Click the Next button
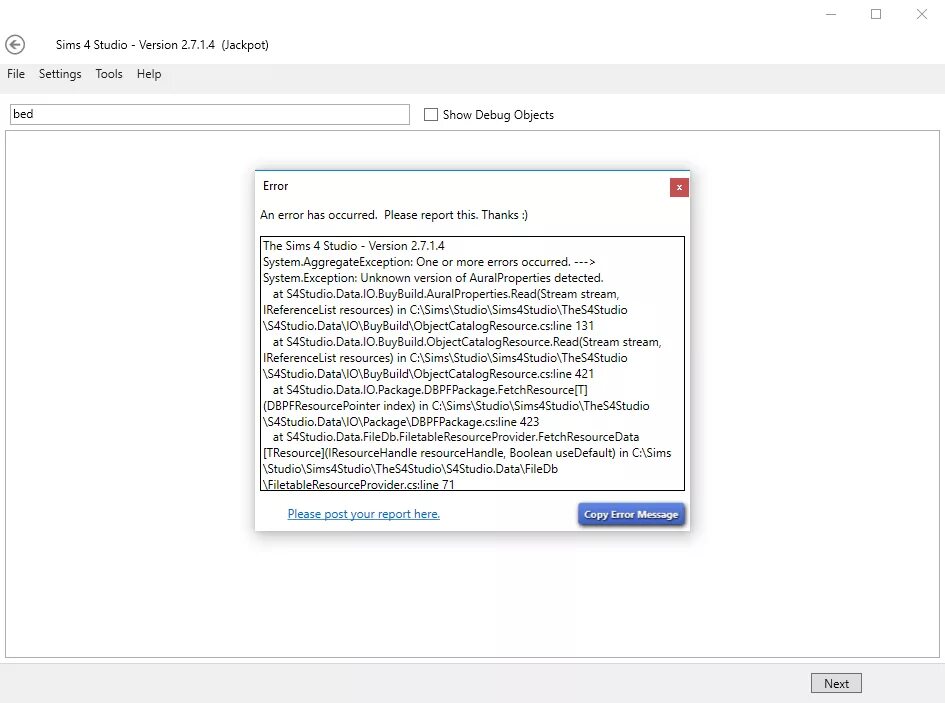The height and width of the screenshot is (703, 945). [x=836, y=683]
